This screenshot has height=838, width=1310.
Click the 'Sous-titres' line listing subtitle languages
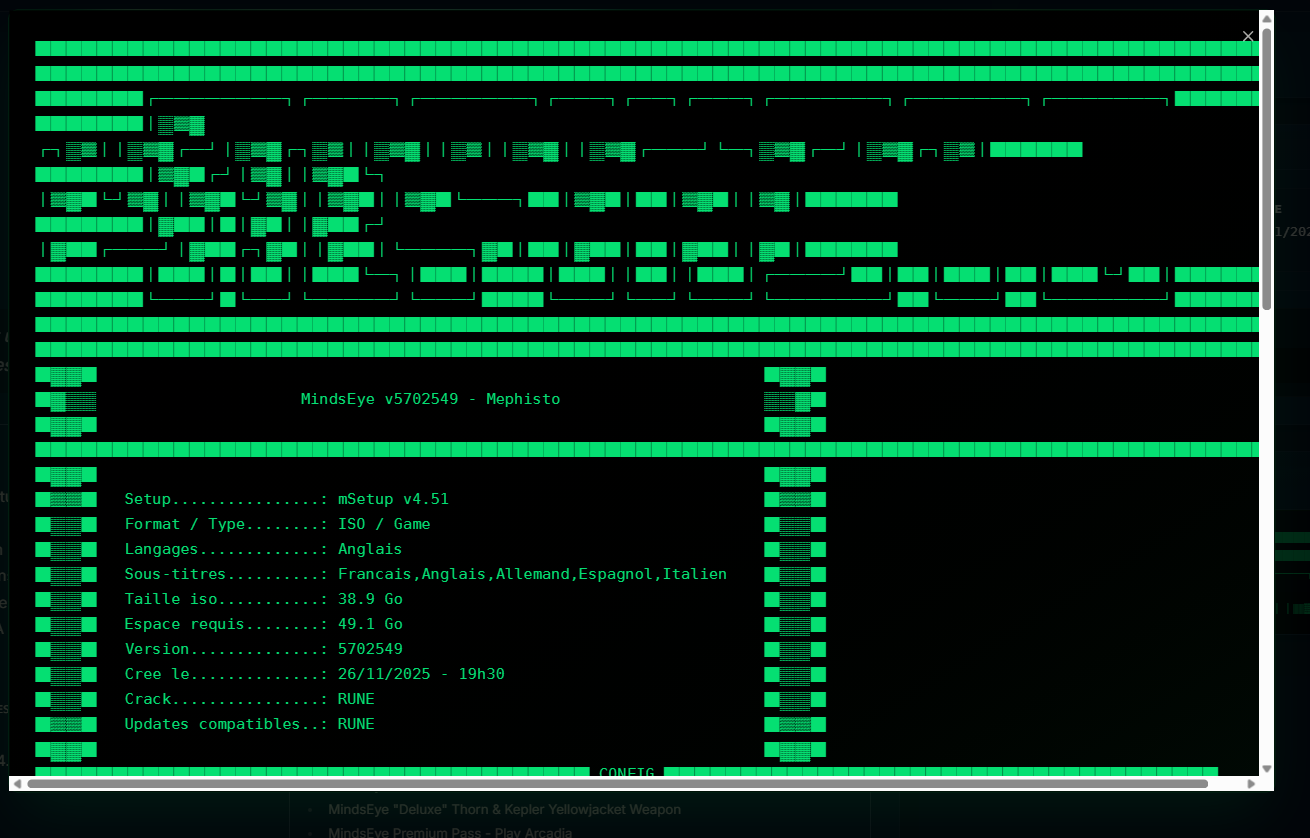click(426, 574)
